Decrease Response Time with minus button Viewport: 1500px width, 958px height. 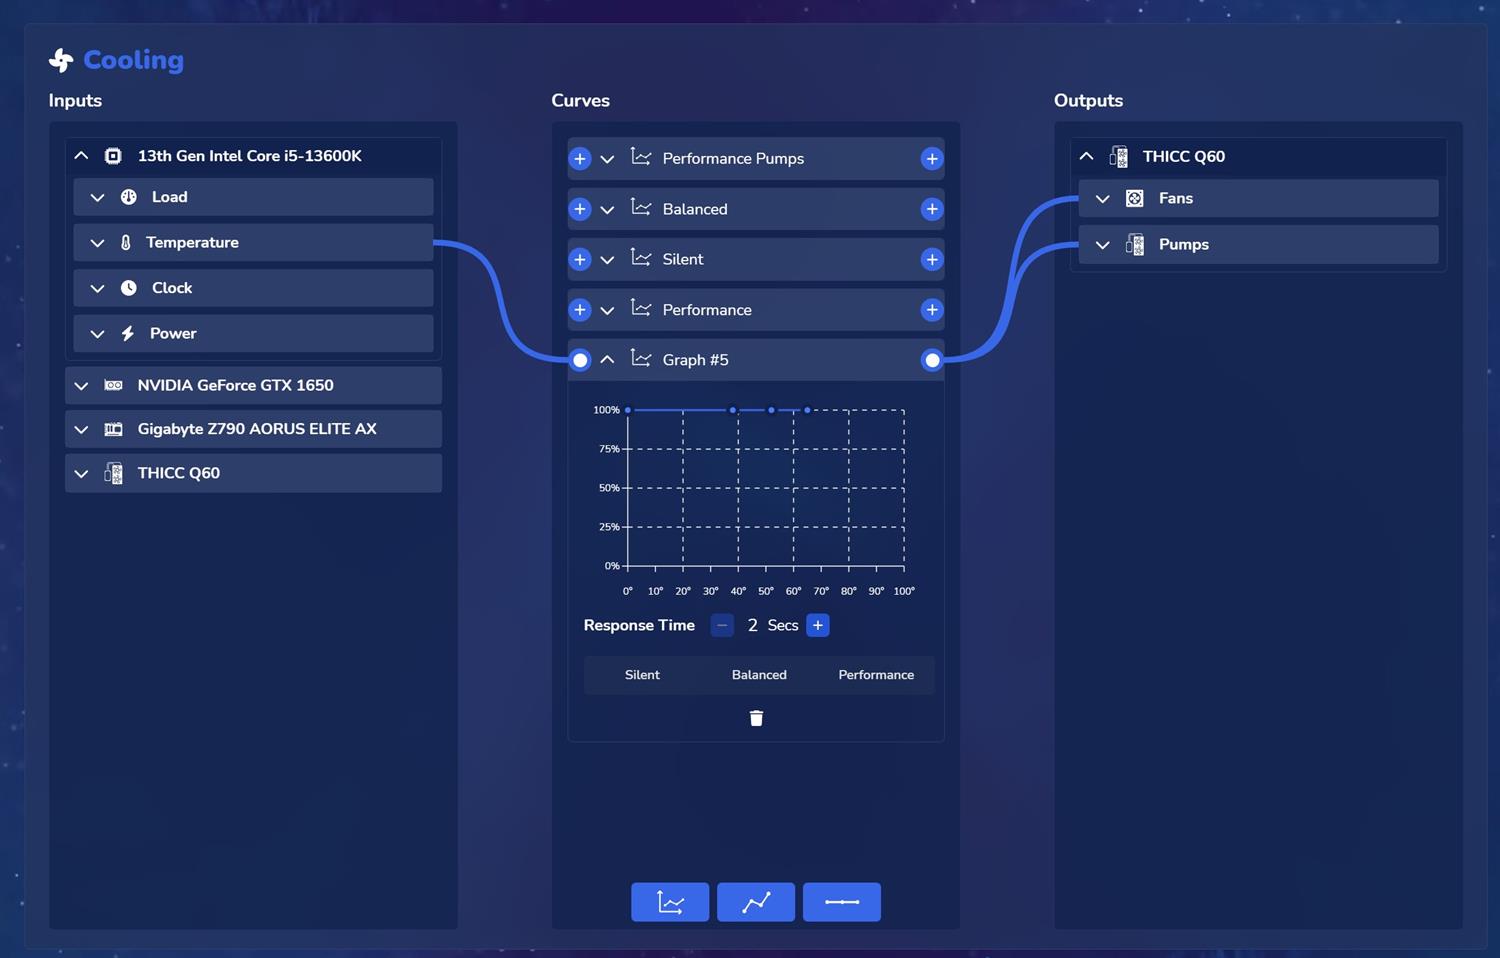(722, 625)
